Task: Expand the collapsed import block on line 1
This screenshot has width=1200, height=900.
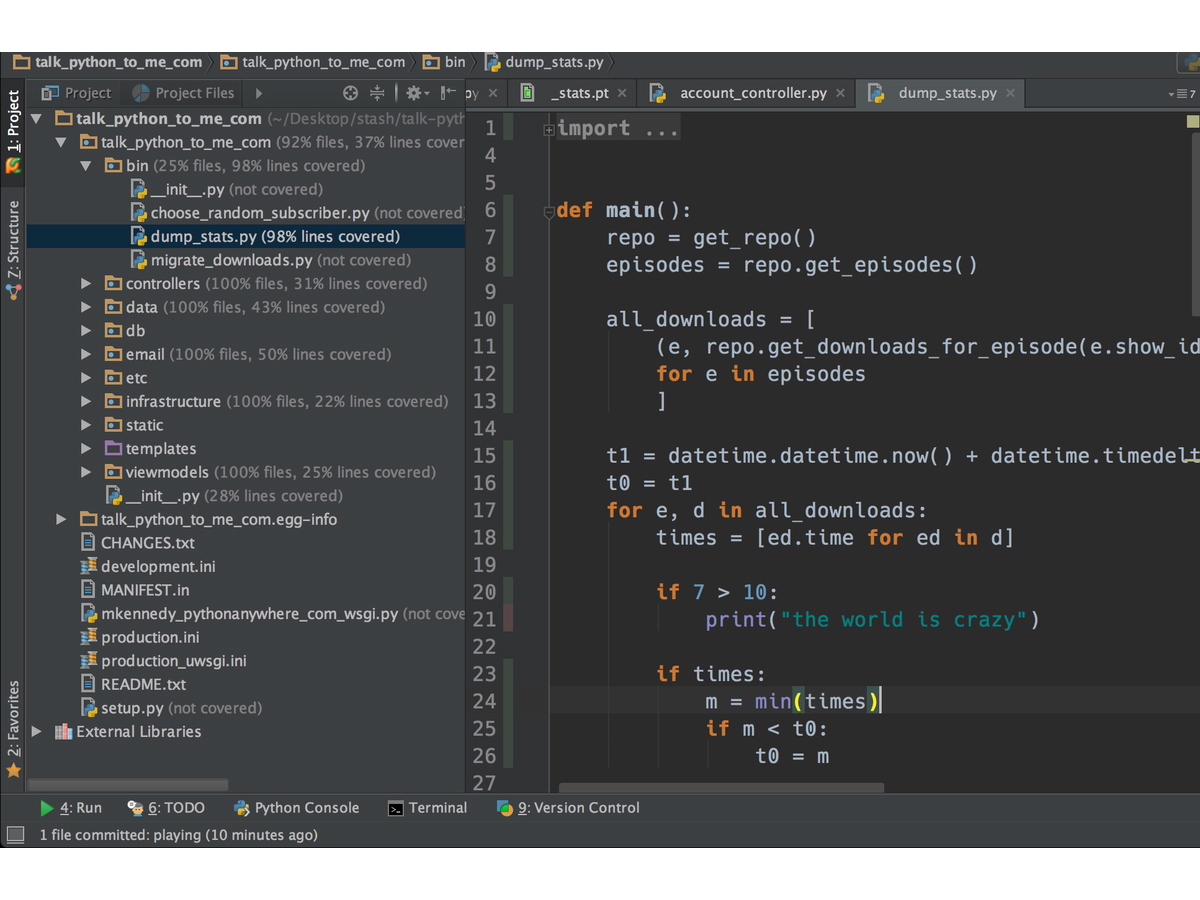Action: click(x=549, y=129)
